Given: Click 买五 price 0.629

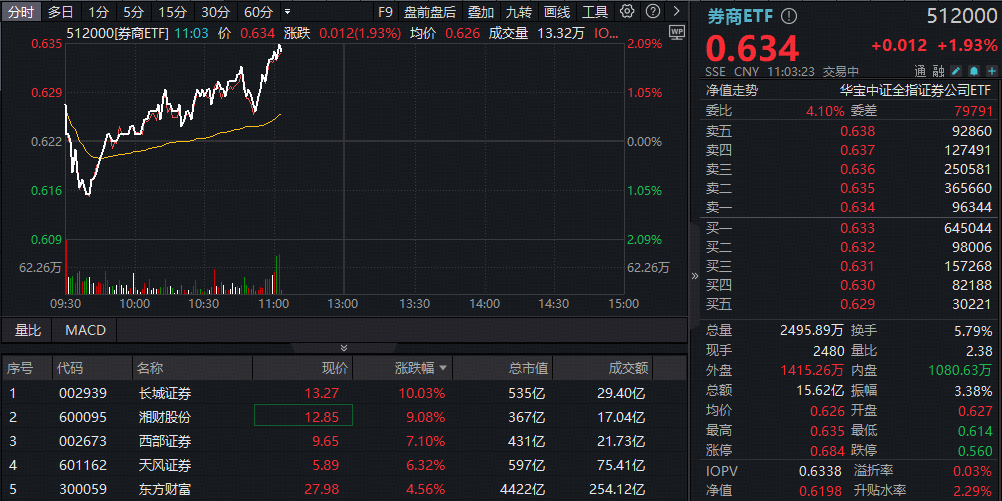Looking at the screenshot, I should coord(858,305).
